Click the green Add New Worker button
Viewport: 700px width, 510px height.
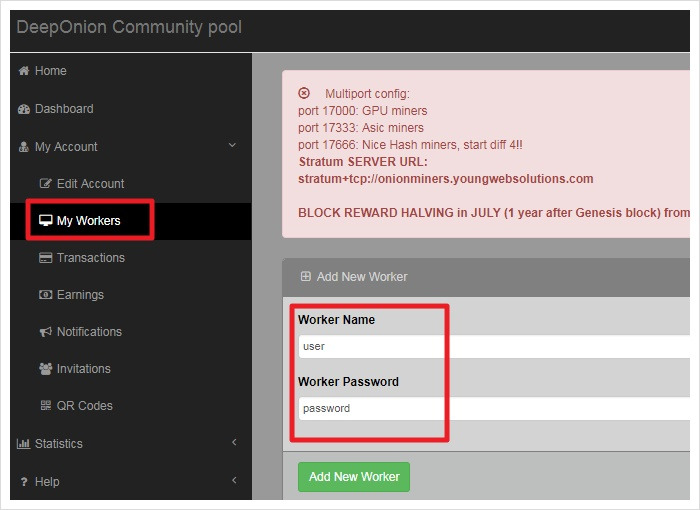pyautogui.click(x=354, y=477)
